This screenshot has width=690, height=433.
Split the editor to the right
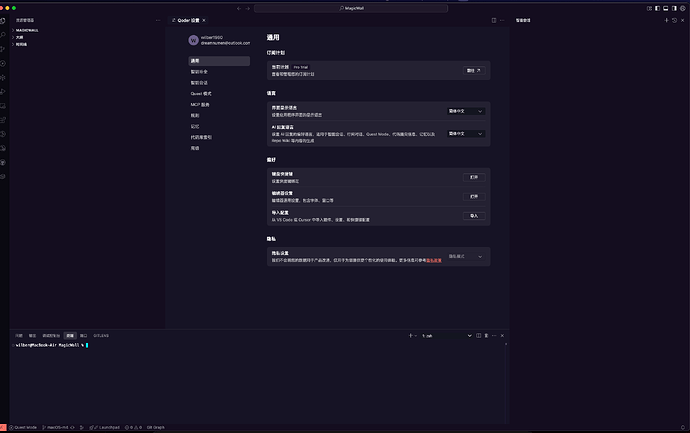(494, 20)
